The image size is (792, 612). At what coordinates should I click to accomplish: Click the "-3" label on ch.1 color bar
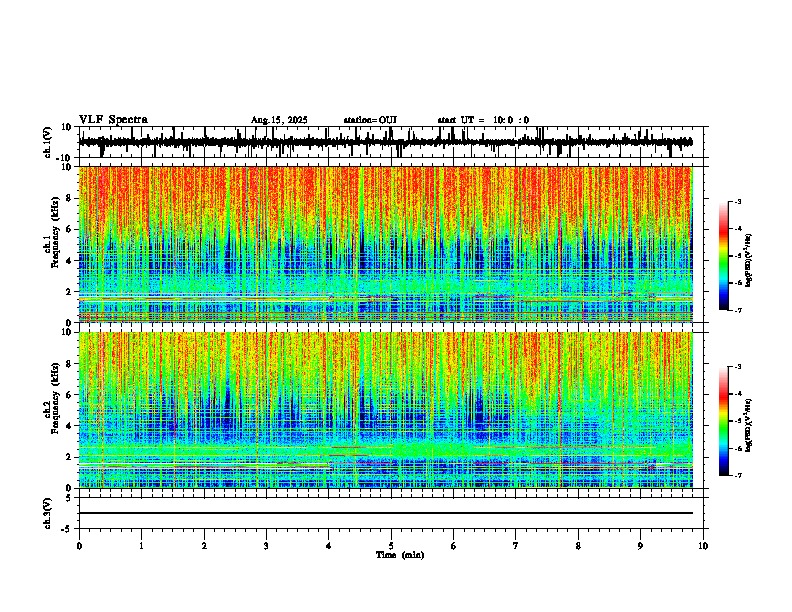738,201
